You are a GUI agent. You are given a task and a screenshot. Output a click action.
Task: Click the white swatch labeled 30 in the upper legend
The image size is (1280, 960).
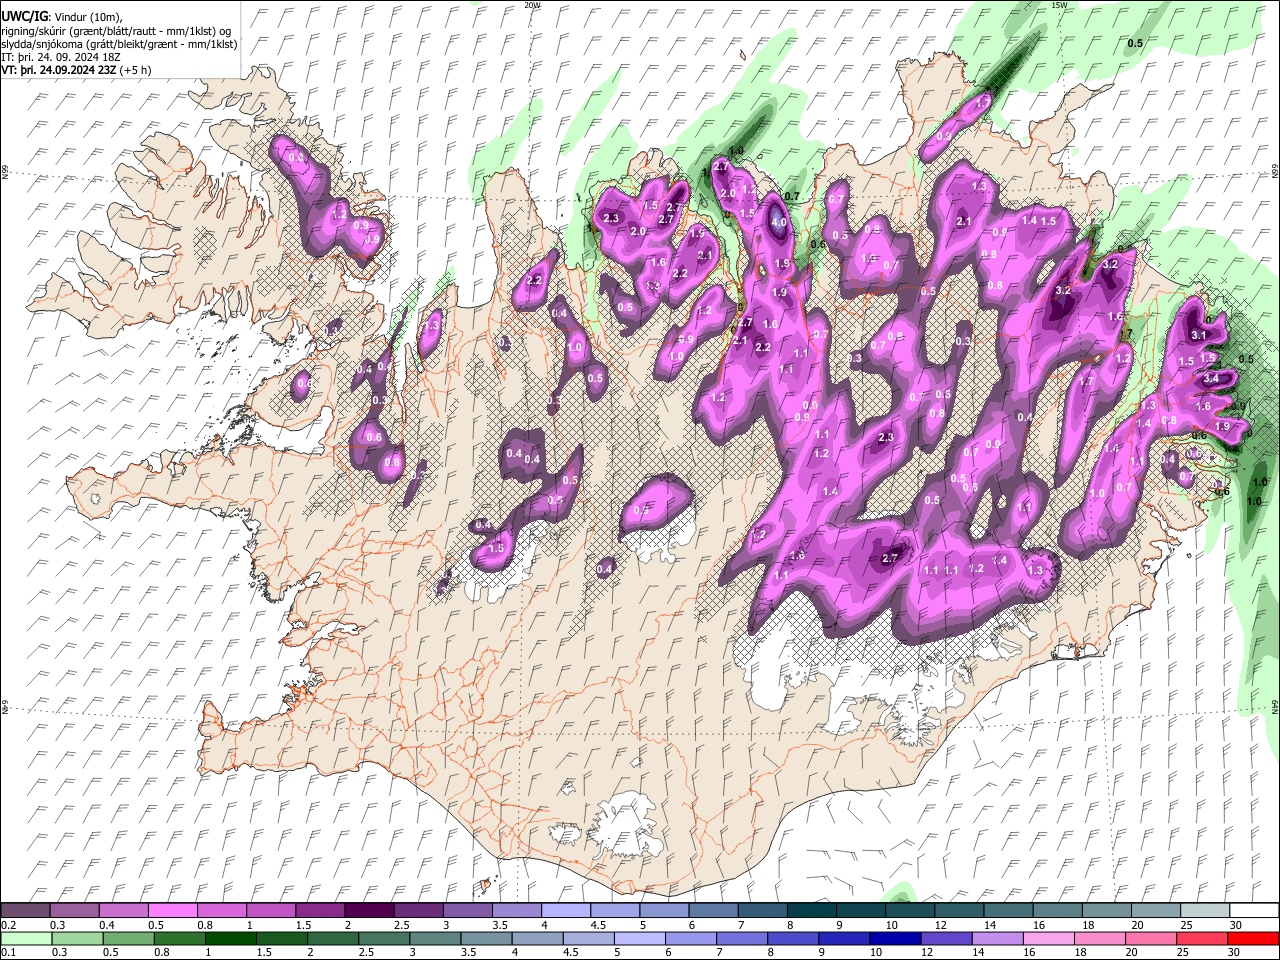click(1255, 911)
